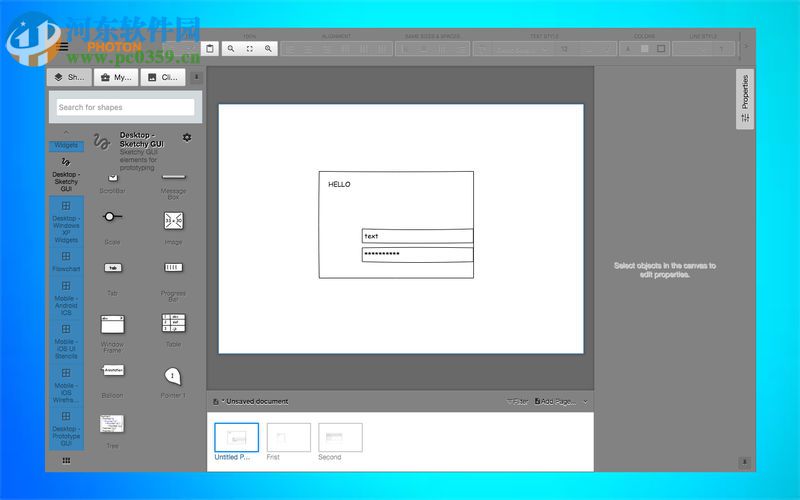Select the 'text' input box on canvas
The height and width of the screenshot is (500, 800).
[417, 236]
